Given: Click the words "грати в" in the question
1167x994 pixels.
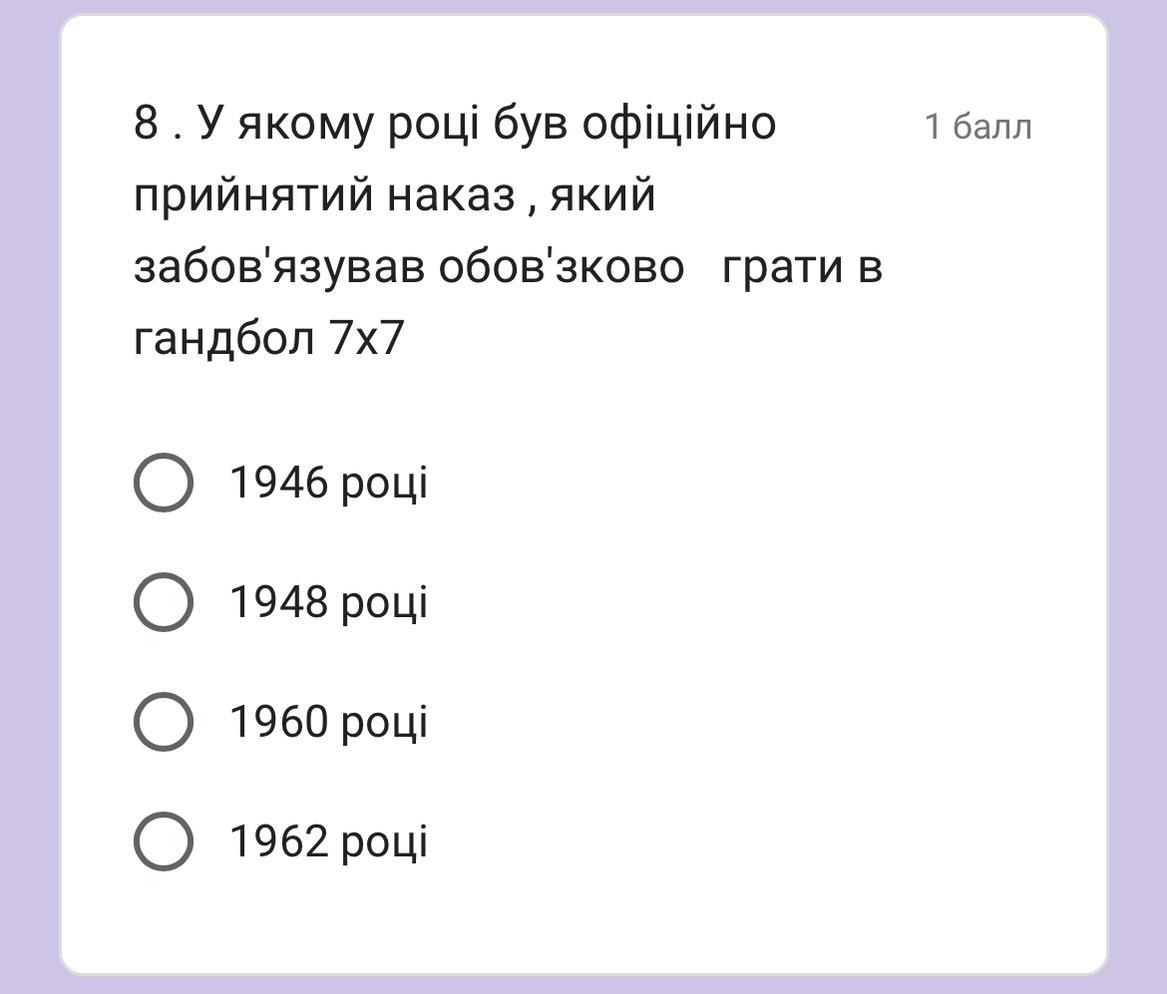Looking at the screenshot, I should pyautogui.click(x=802, y=266).
